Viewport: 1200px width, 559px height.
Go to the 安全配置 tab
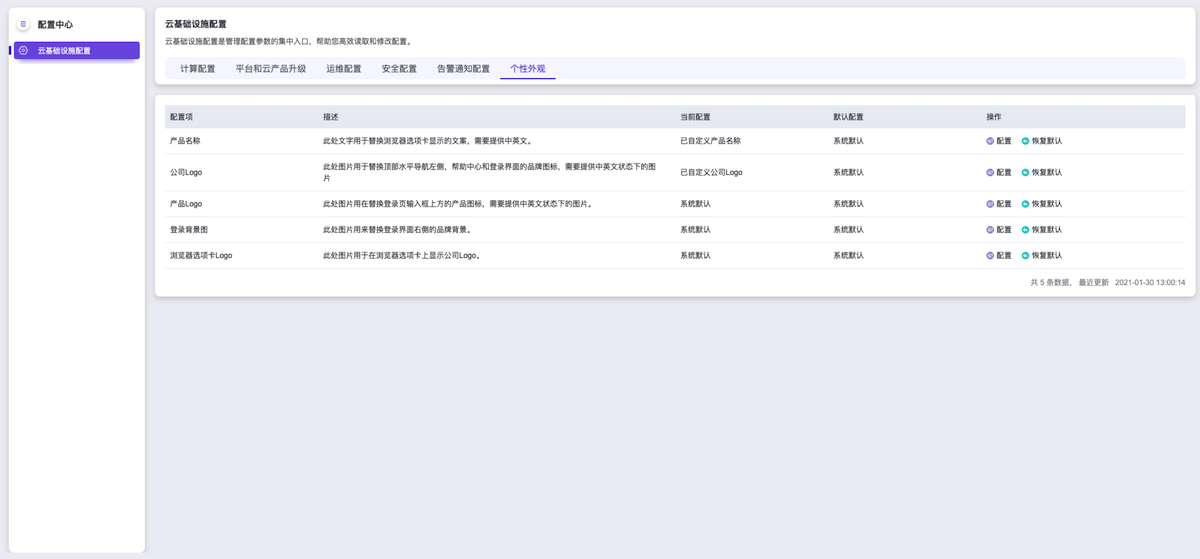tap(399, 69)
